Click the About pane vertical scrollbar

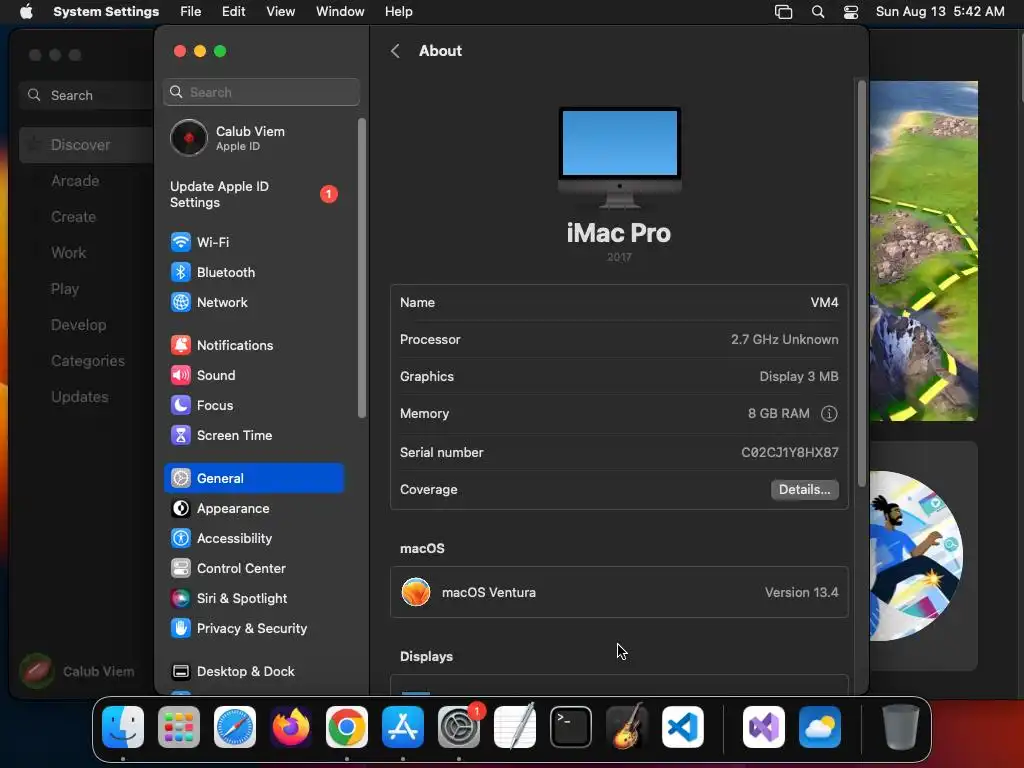(x=862, y=283)
